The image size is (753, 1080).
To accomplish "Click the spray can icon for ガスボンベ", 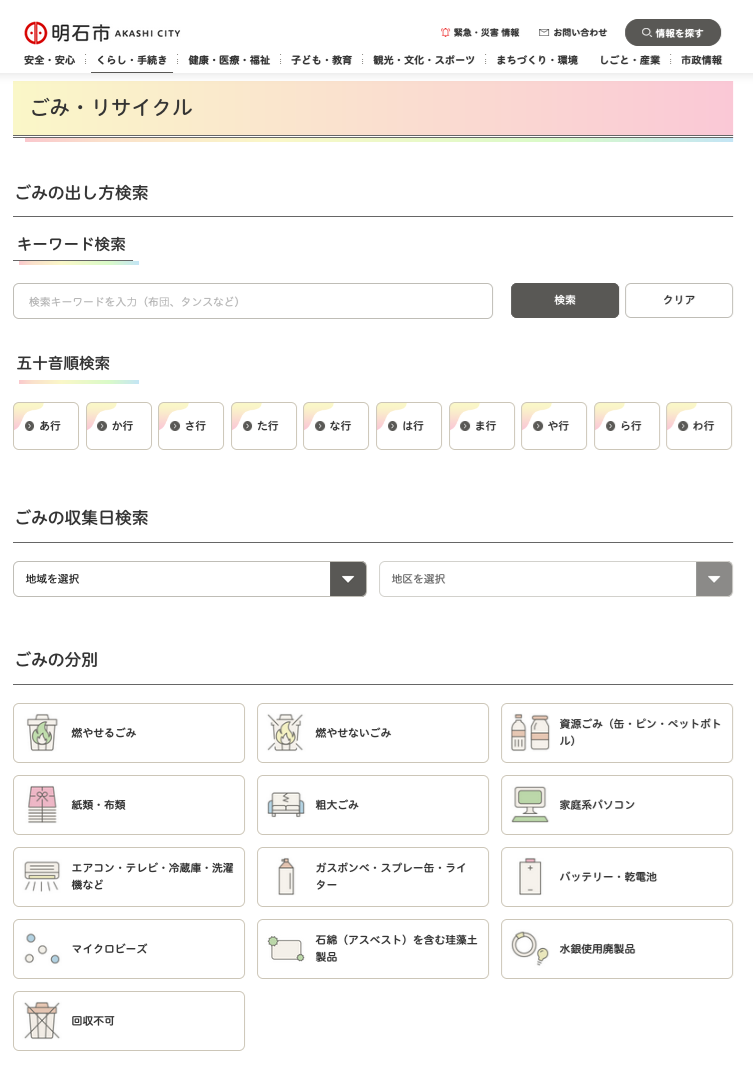I will 286,877.
